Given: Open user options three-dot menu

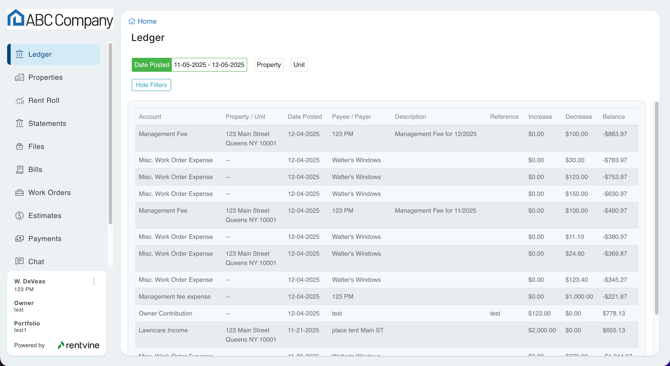Looking at the screenshot, I should point(94,281).
